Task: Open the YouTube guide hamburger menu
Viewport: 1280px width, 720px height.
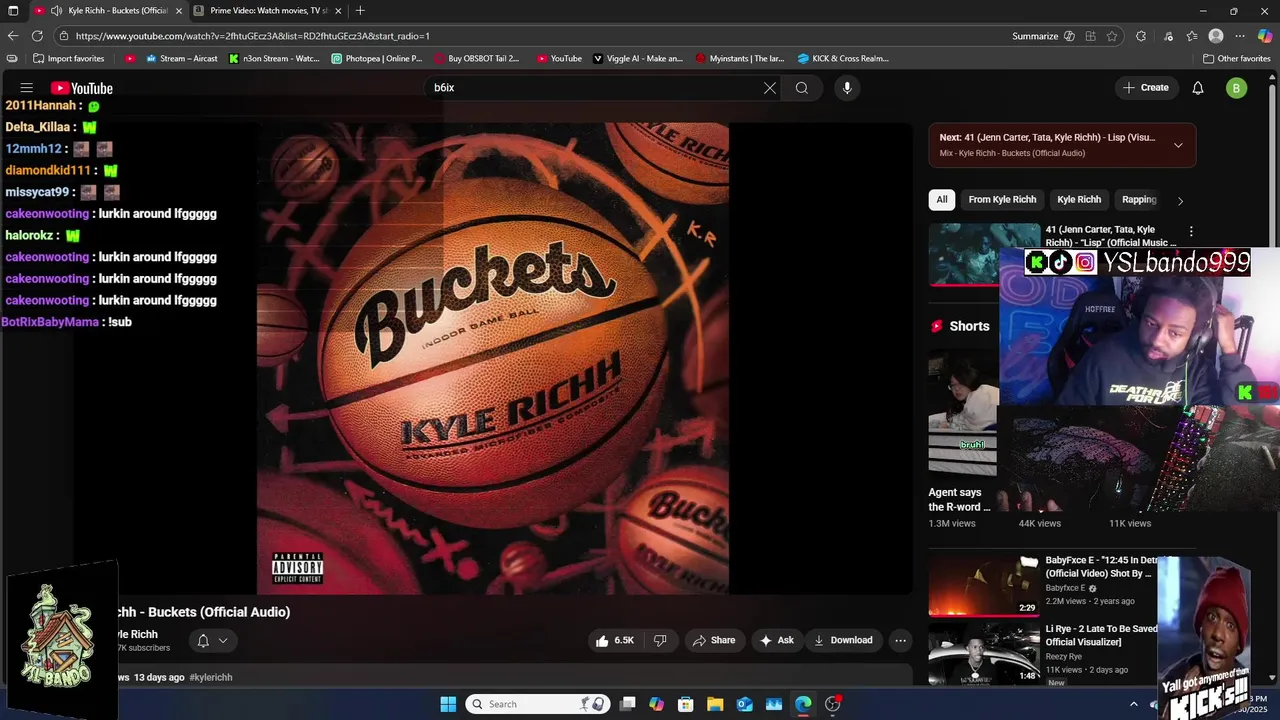Action: point(27,88)
